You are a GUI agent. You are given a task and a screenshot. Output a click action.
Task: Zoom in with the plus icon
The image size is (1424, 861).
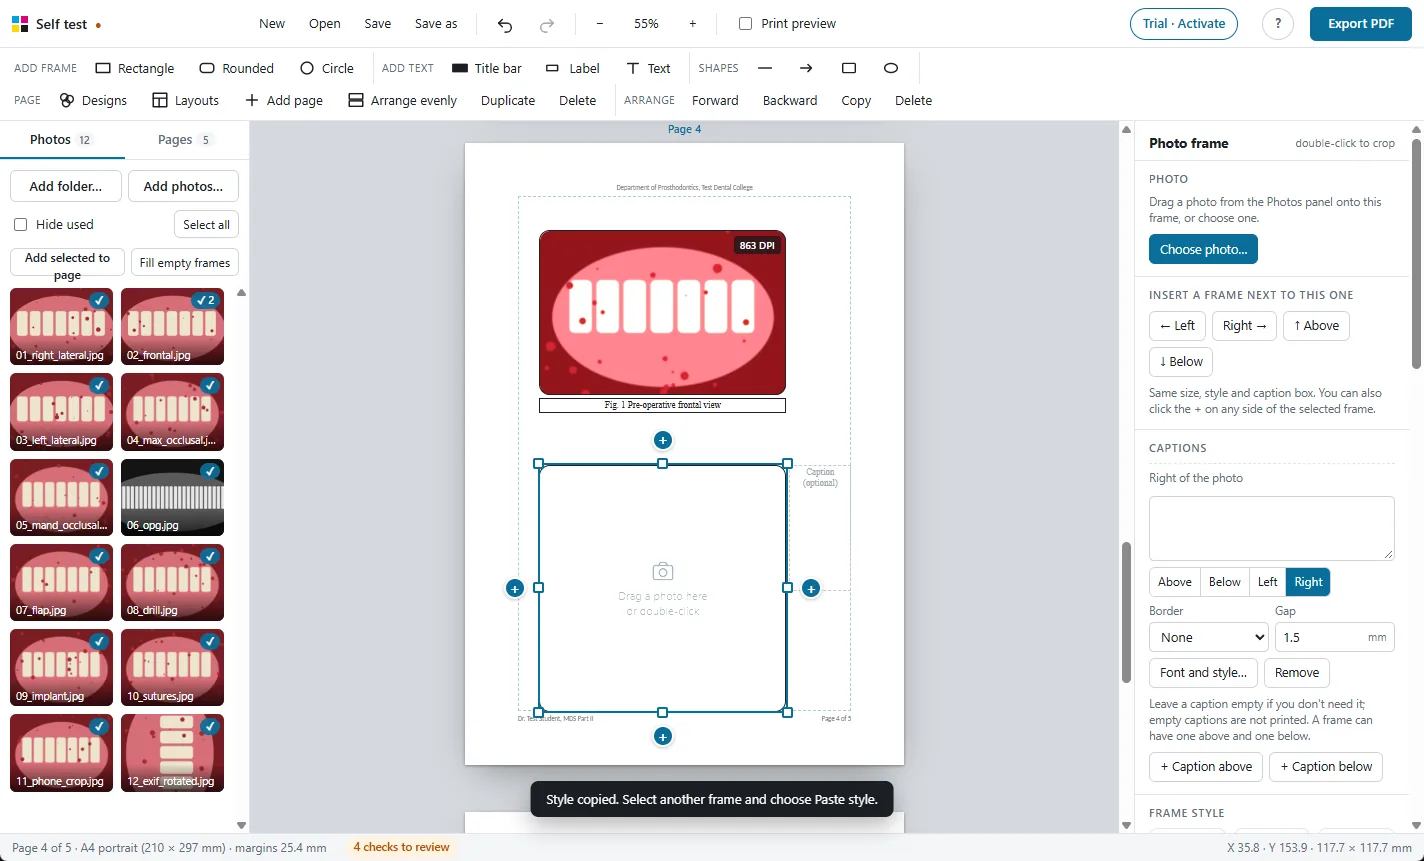[693, 24]
